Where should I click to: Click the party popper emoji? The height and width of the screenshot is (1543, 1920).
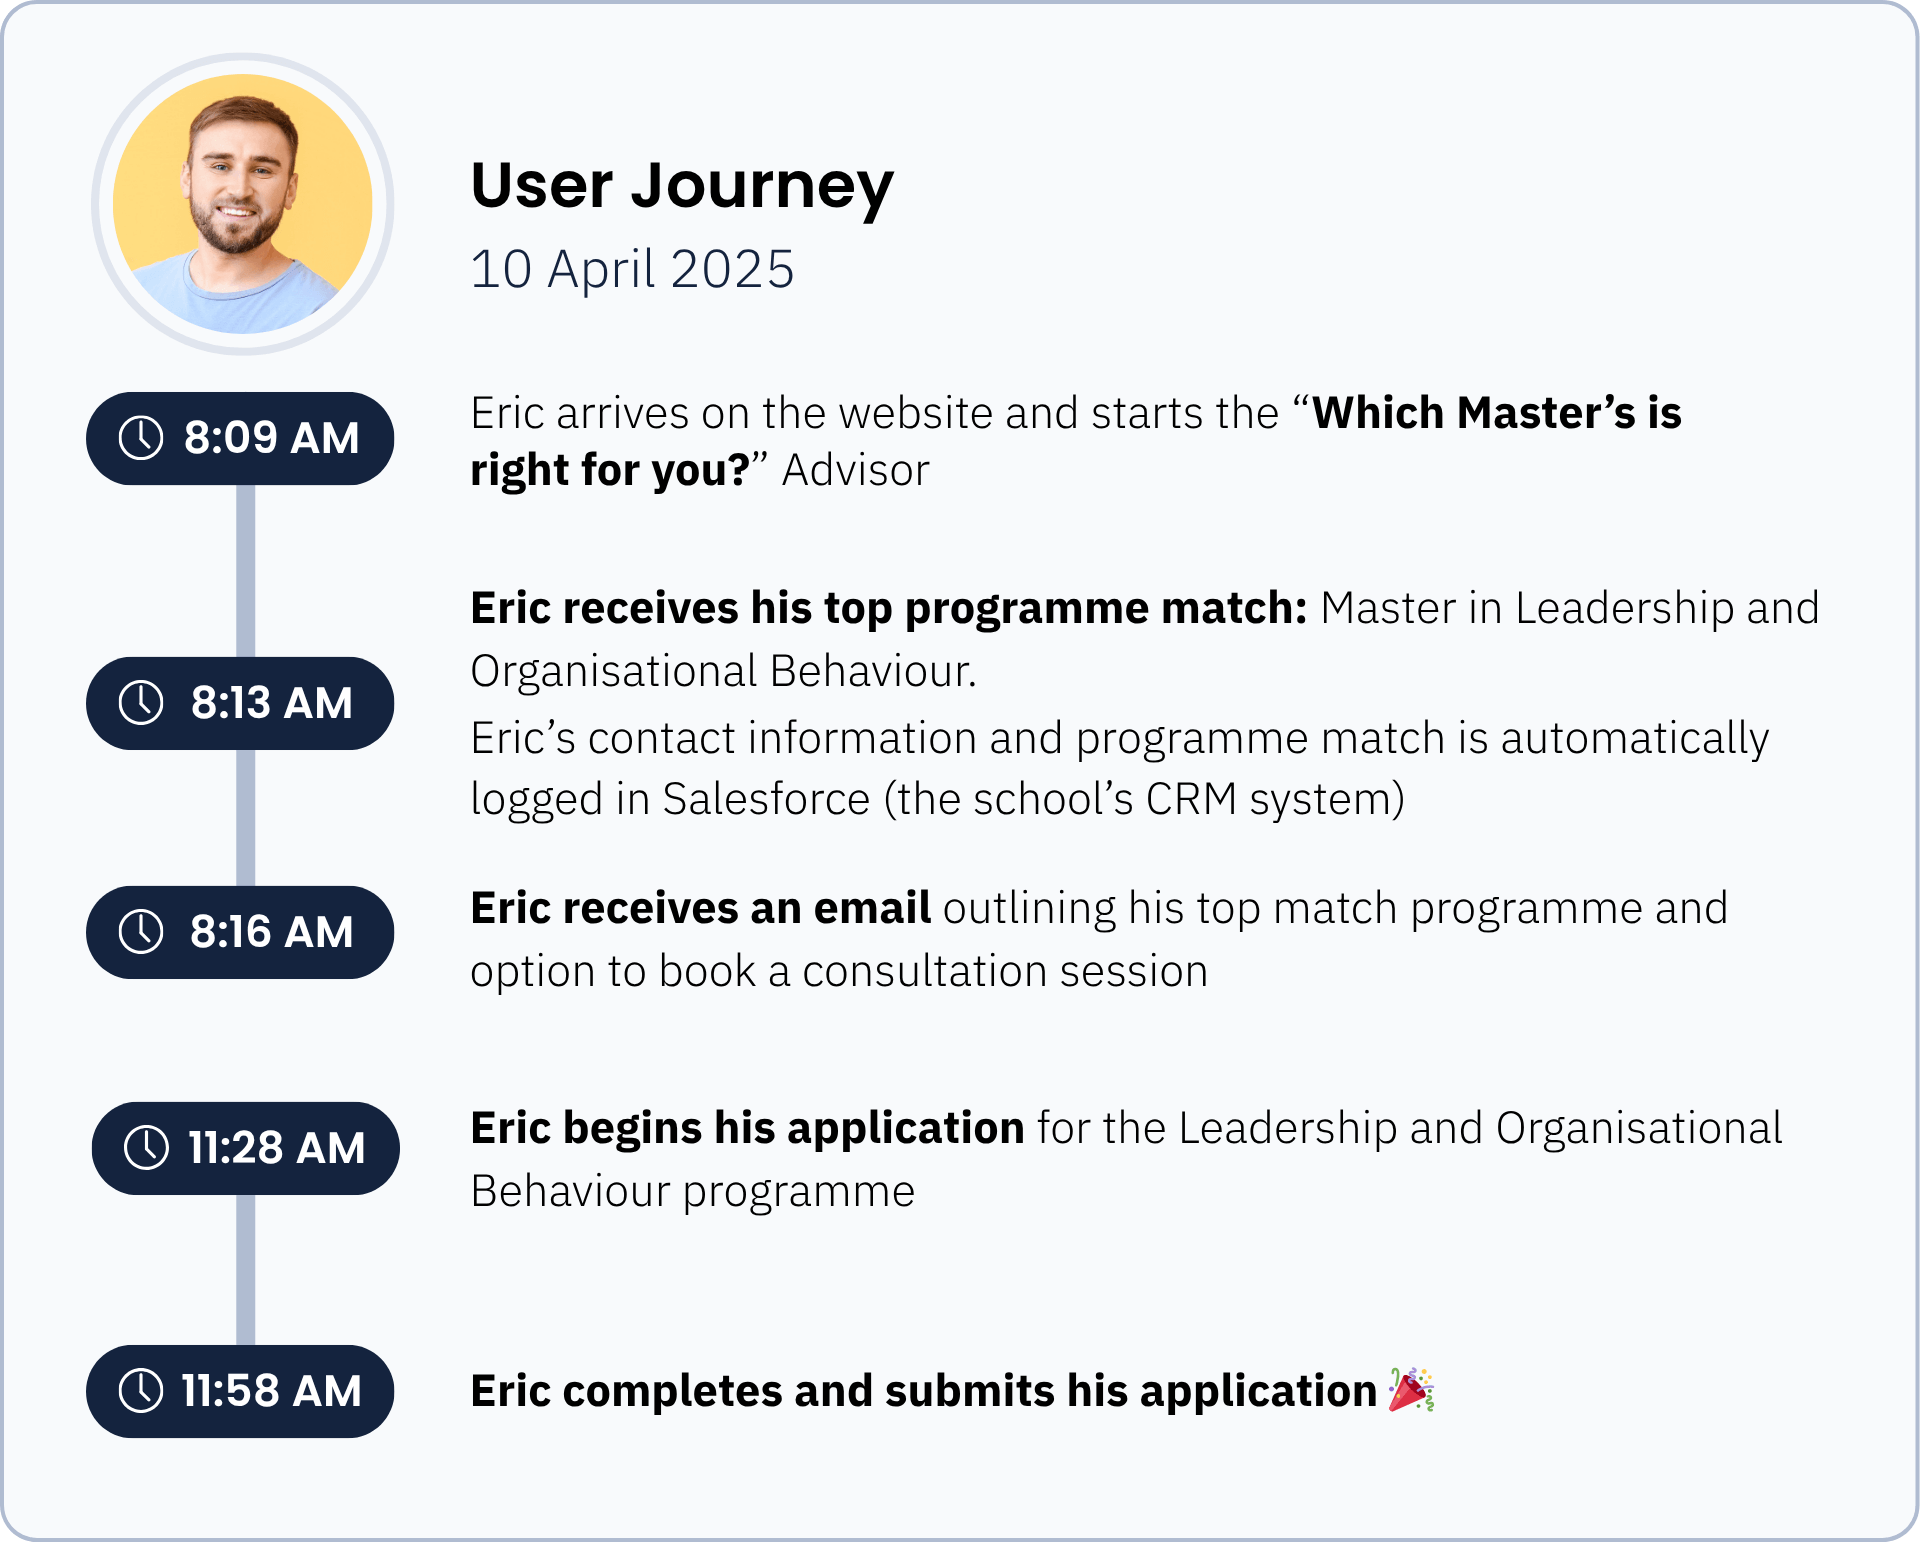point(1412,1390)
